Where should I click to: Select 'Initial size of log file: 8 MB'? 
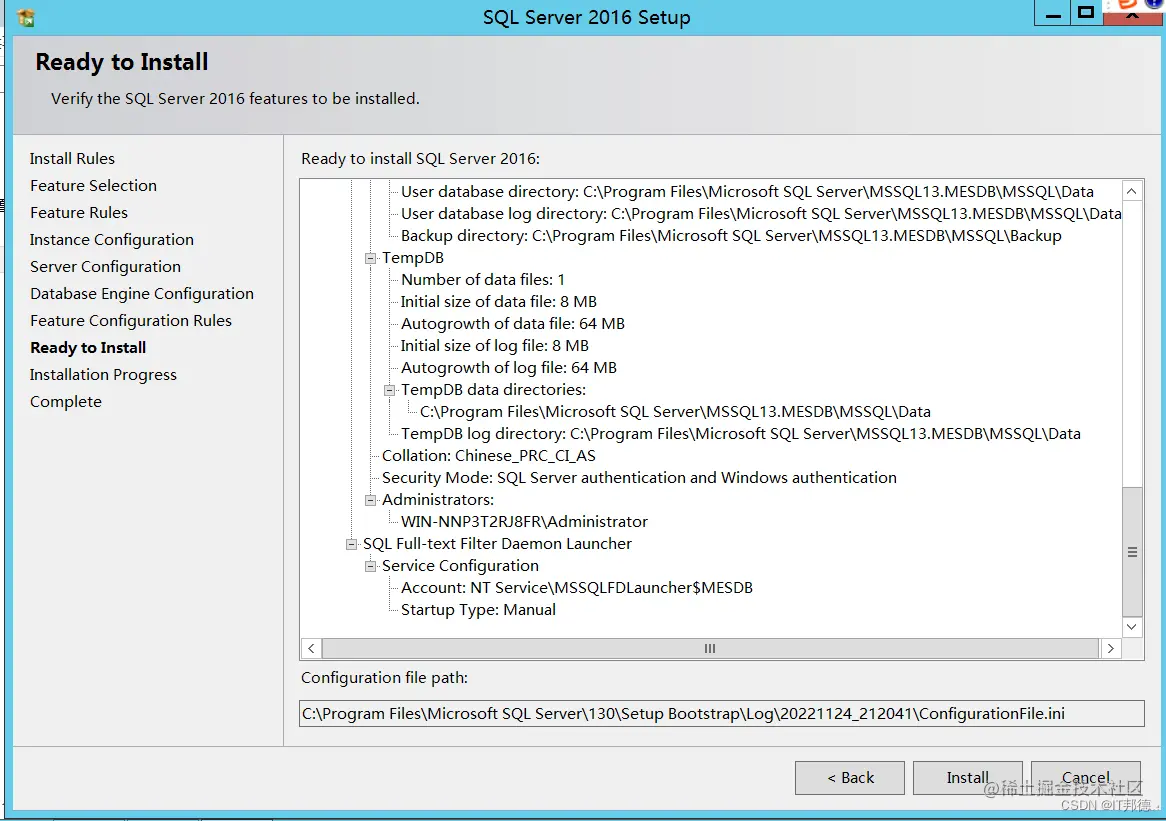(x=495, y=346)
